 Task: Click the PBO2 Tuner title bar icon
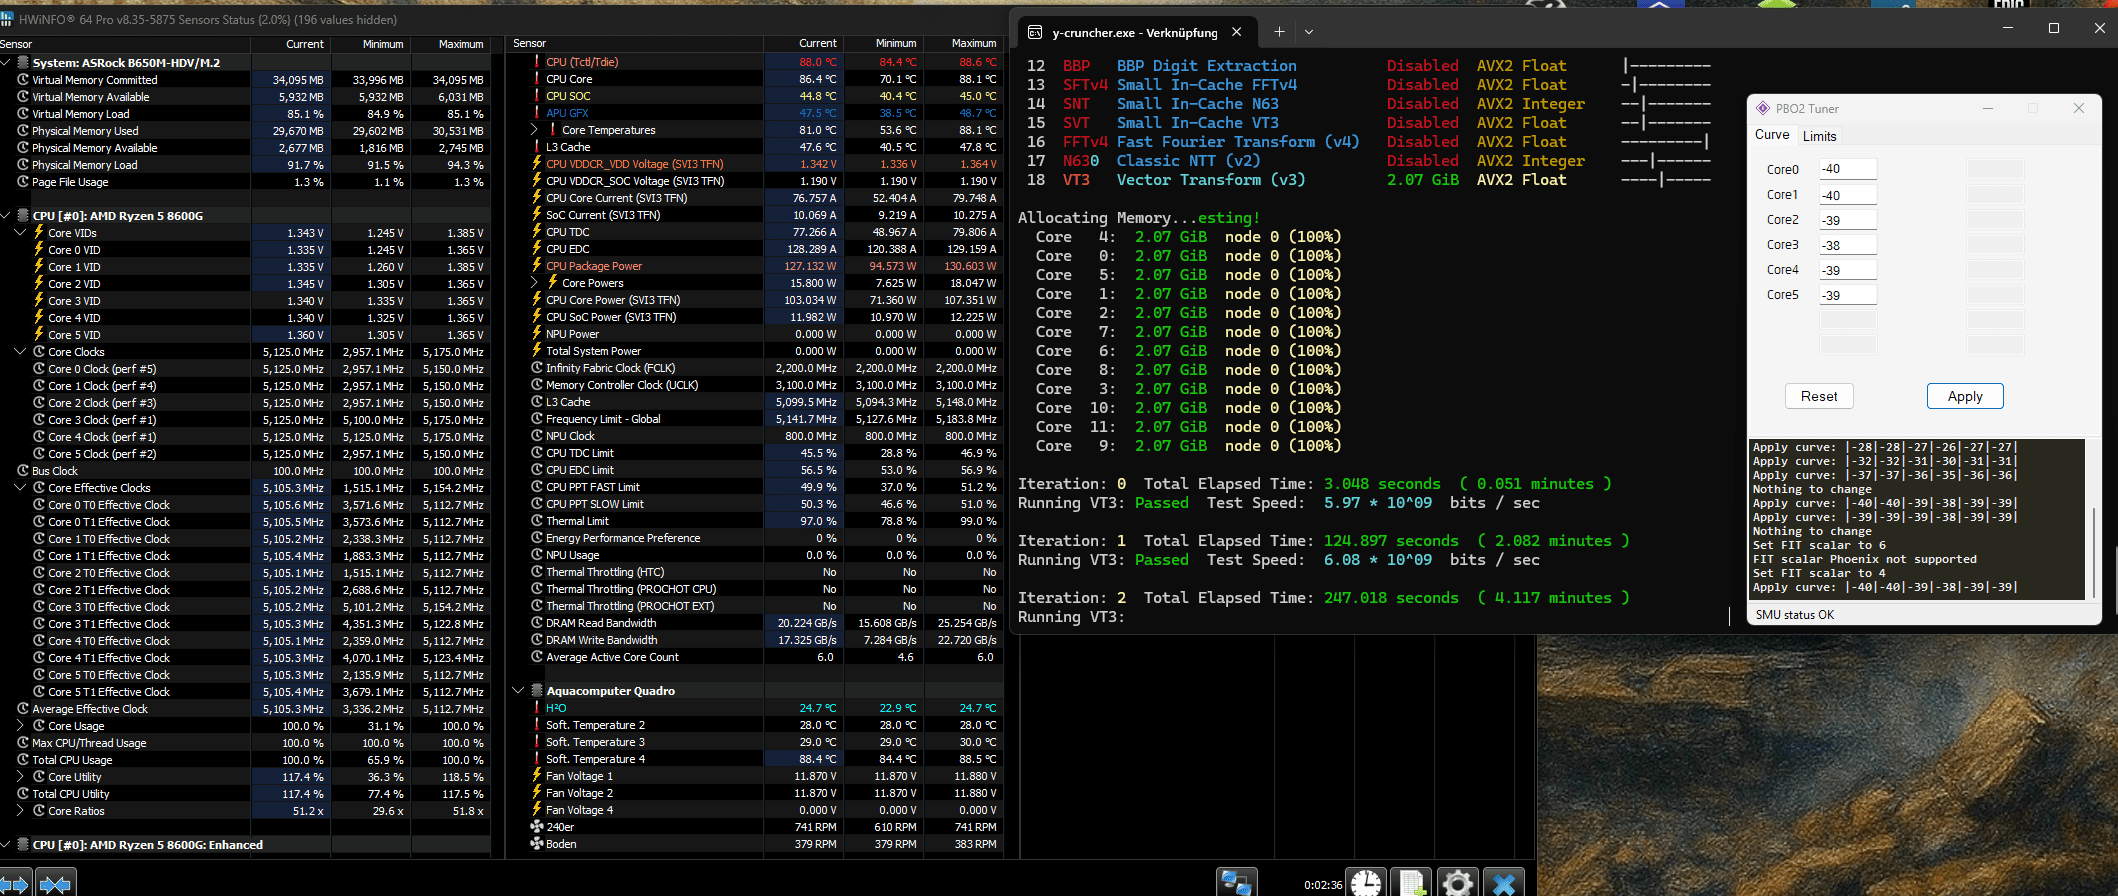click(1763, 108)
